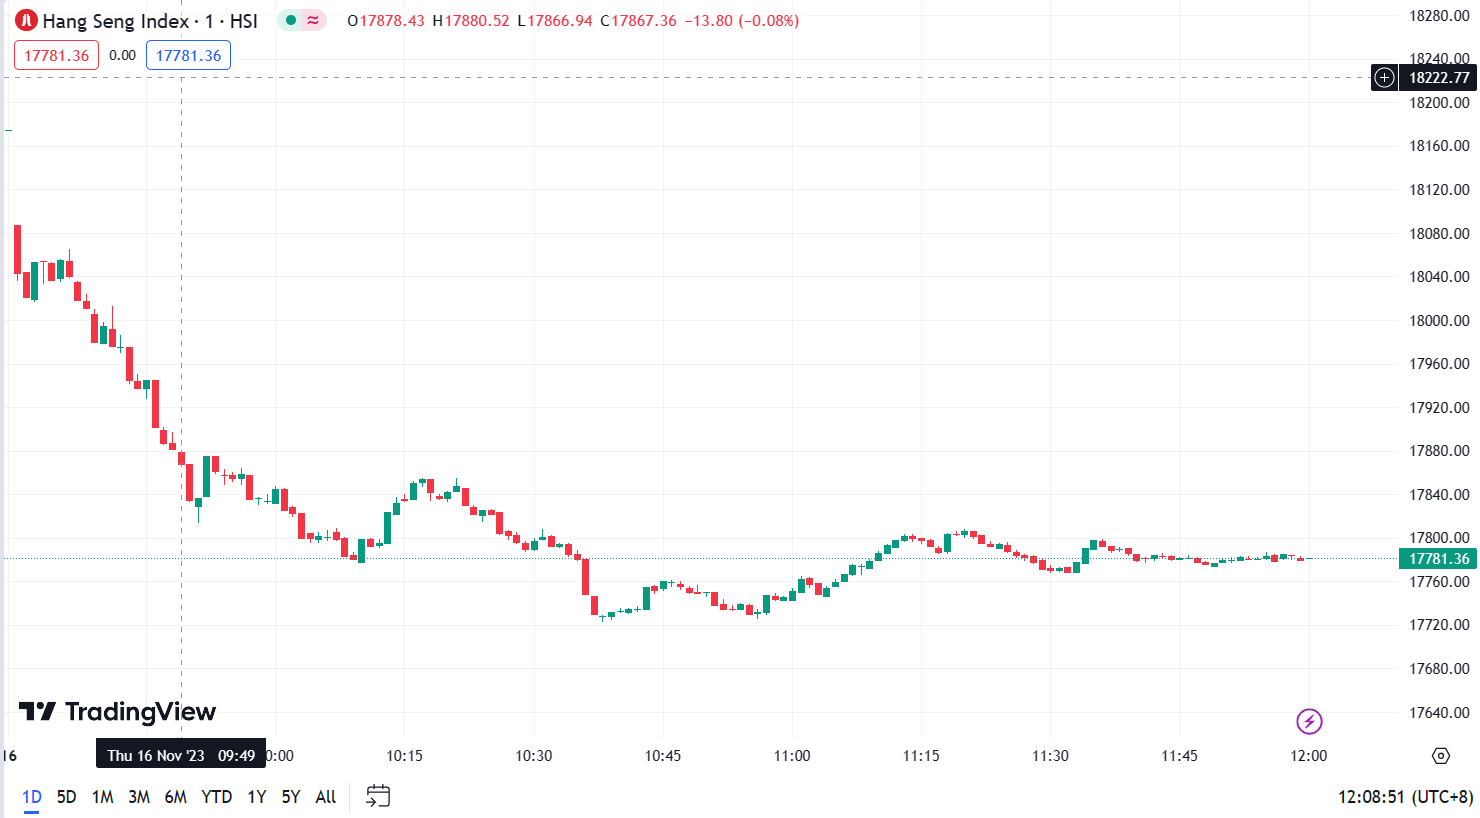Open the timezone menu showing UTC+8
The image size is (1480, 818).
click(1405, 797)
